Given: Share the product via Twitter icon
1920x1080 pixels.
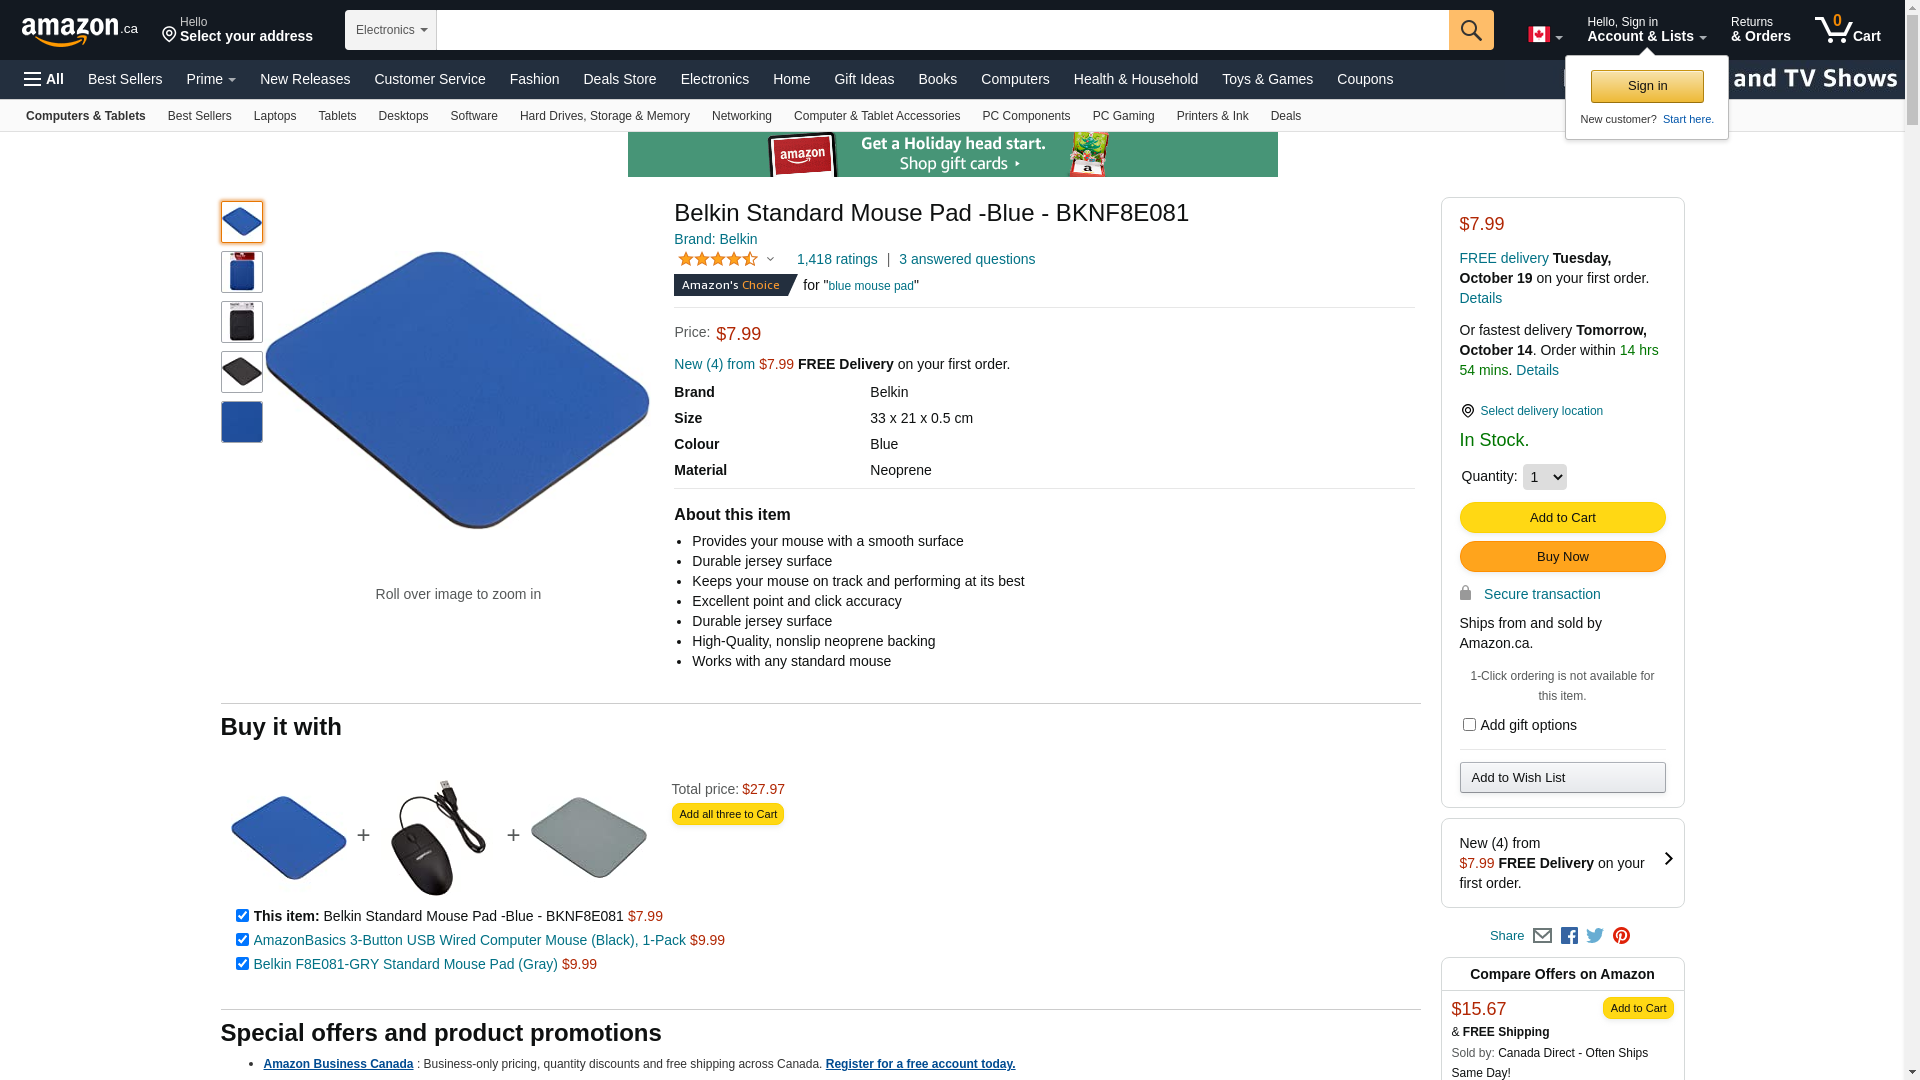Looking at the screenshot, I should tap(1595, 936).
